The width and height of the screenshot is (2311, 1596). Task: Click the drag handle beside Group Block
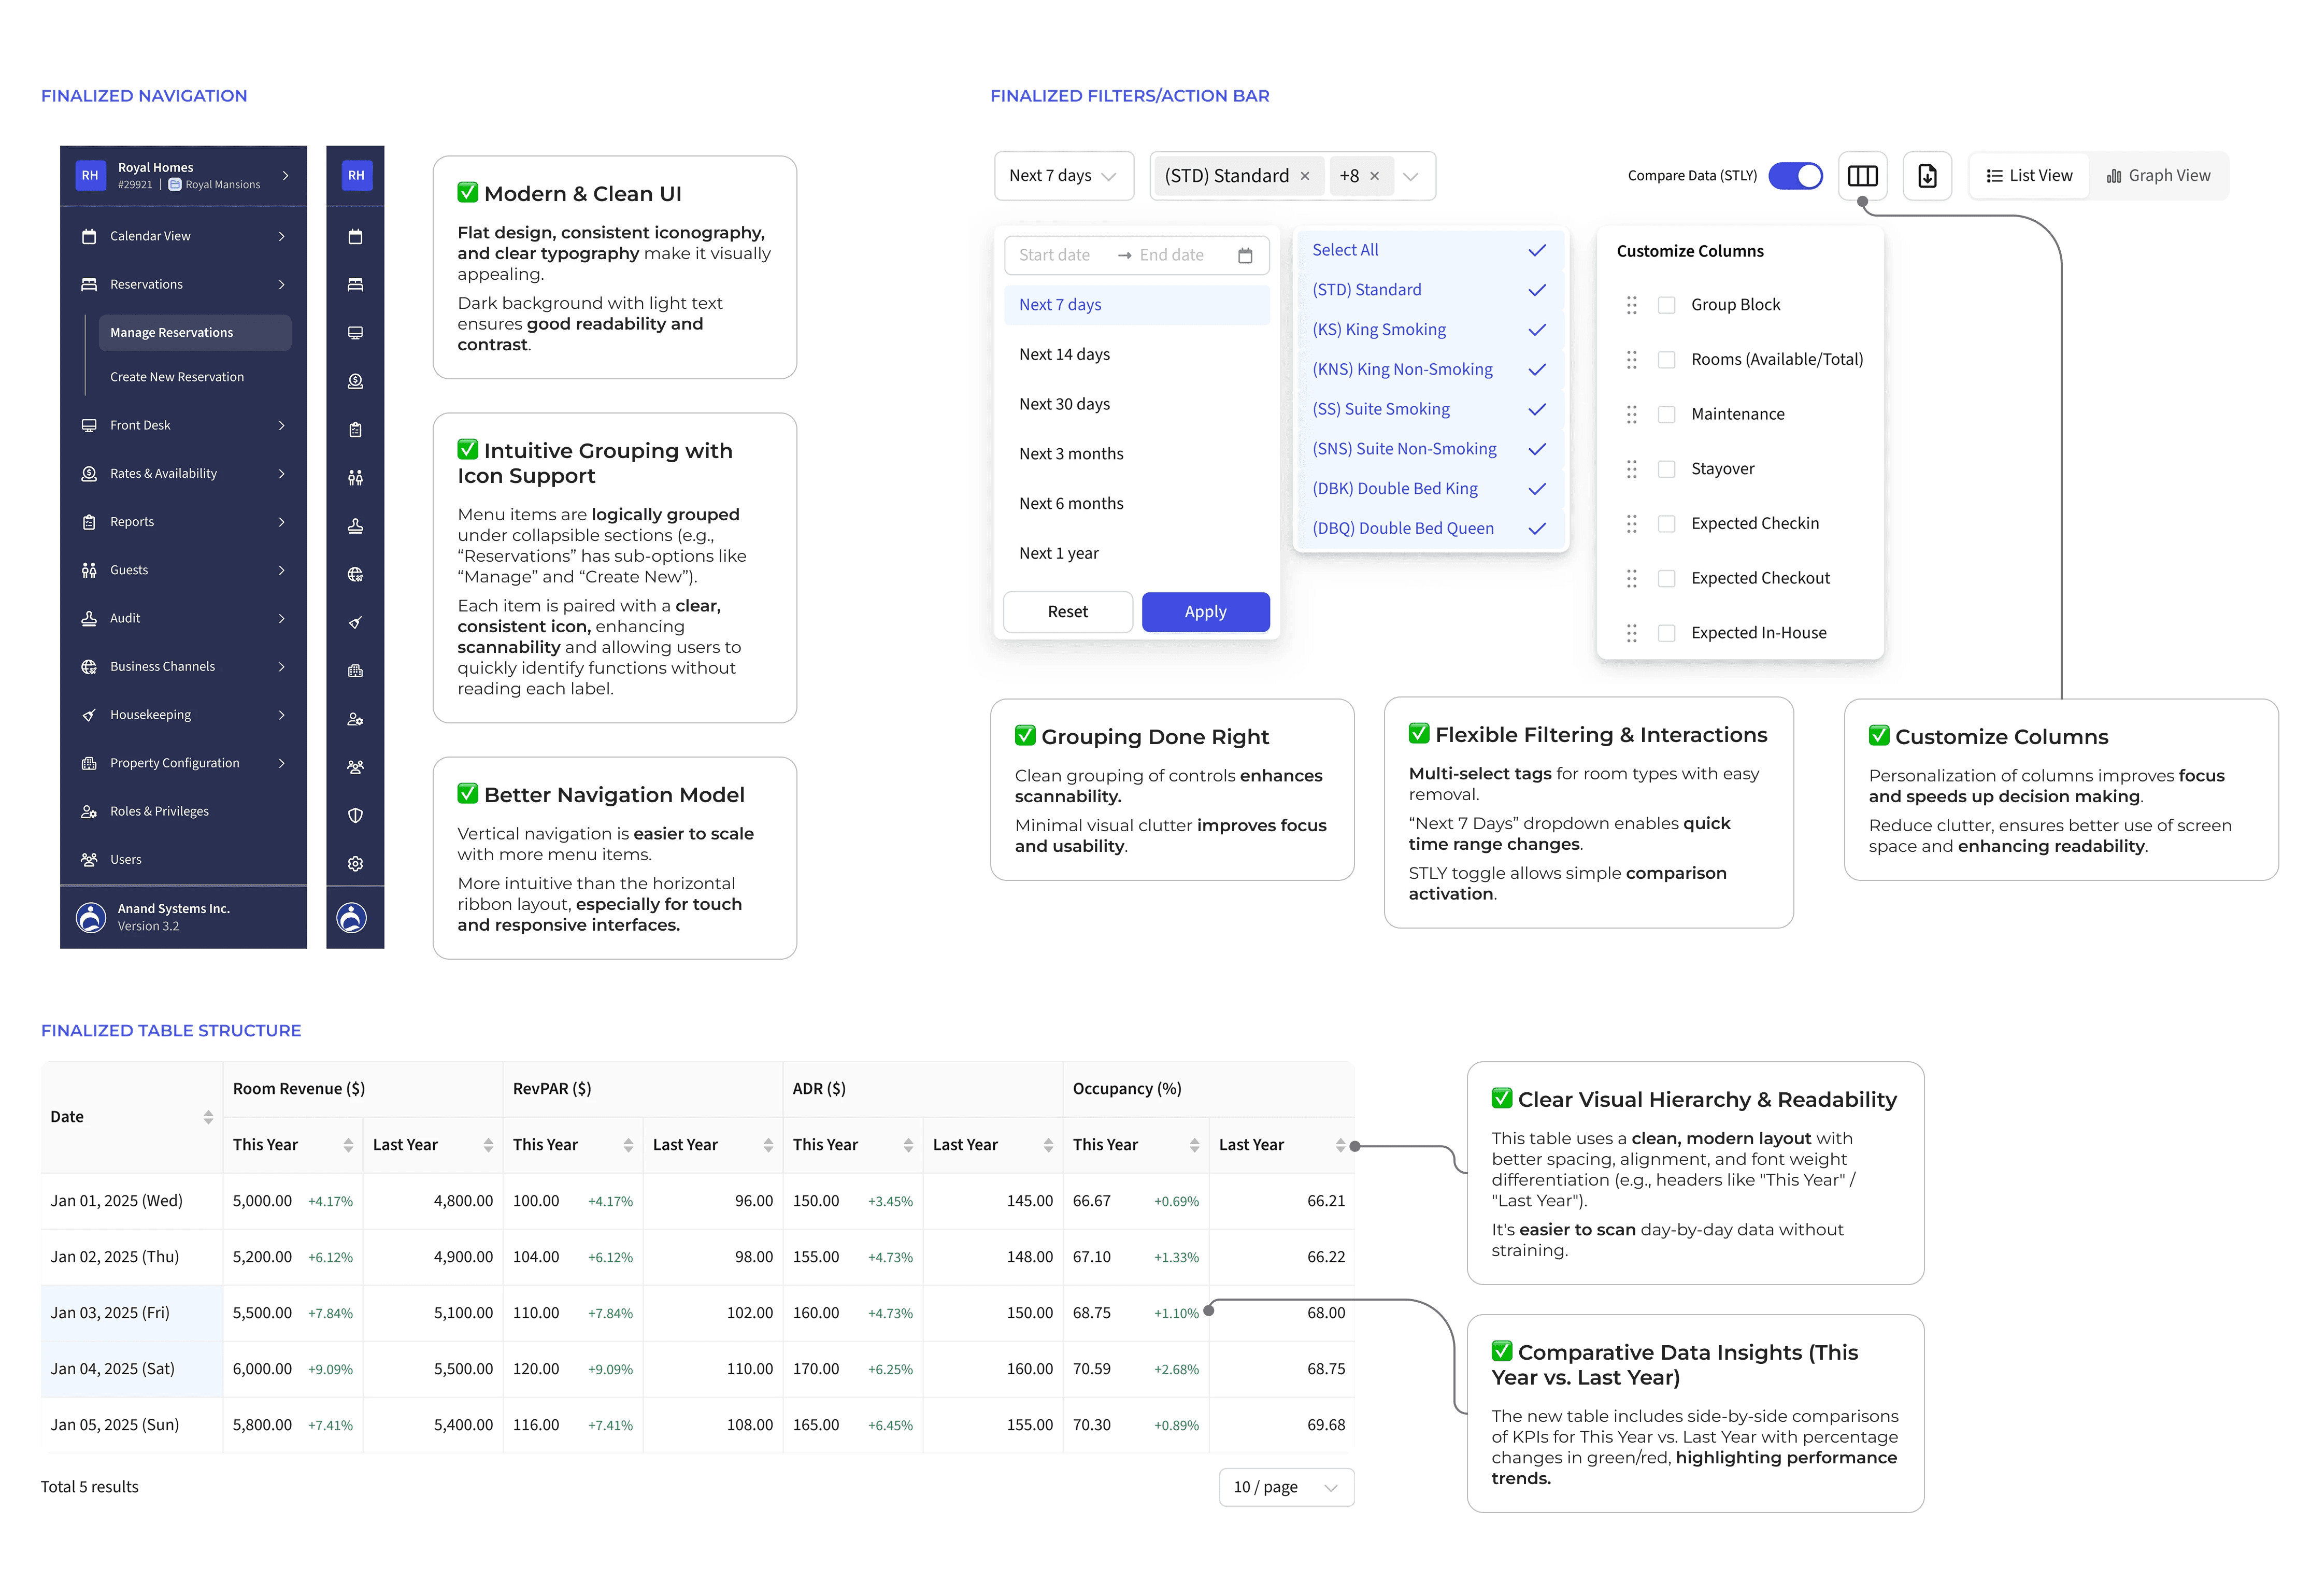tap(1631, 305)
